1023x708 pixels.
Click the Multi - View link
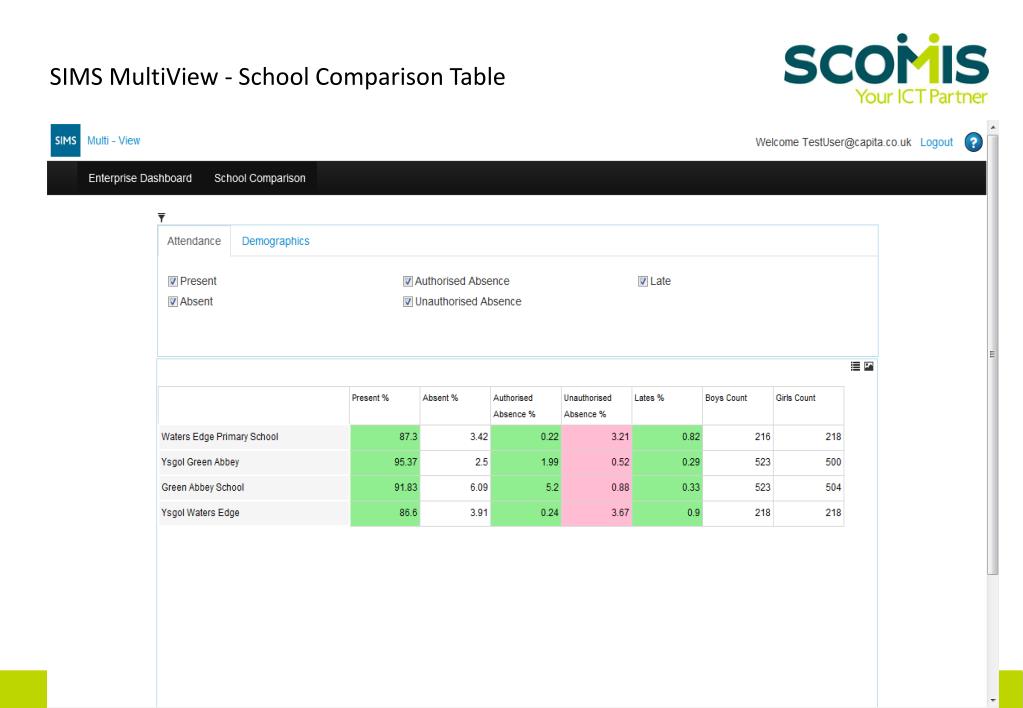(x=114, y=140)
